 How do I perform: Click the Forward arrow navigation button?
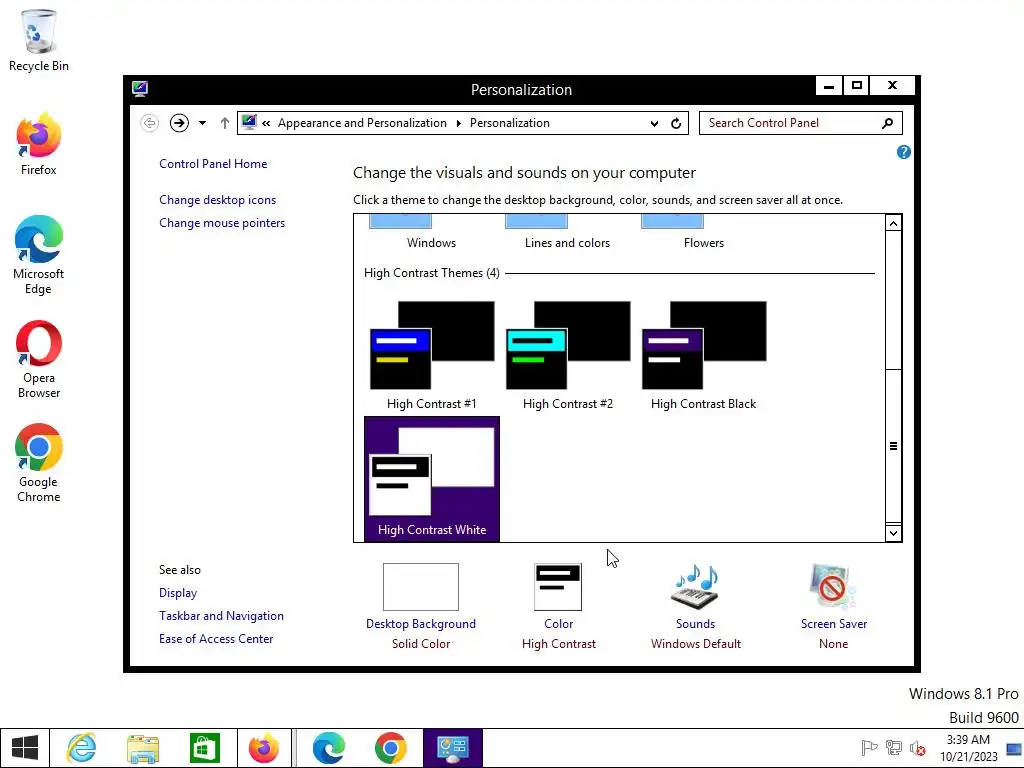click(179, 123)
